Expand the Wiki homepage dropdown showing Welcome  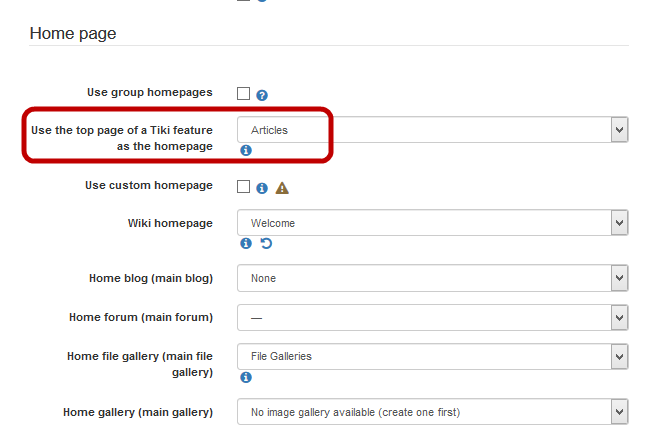pos(432,223)
